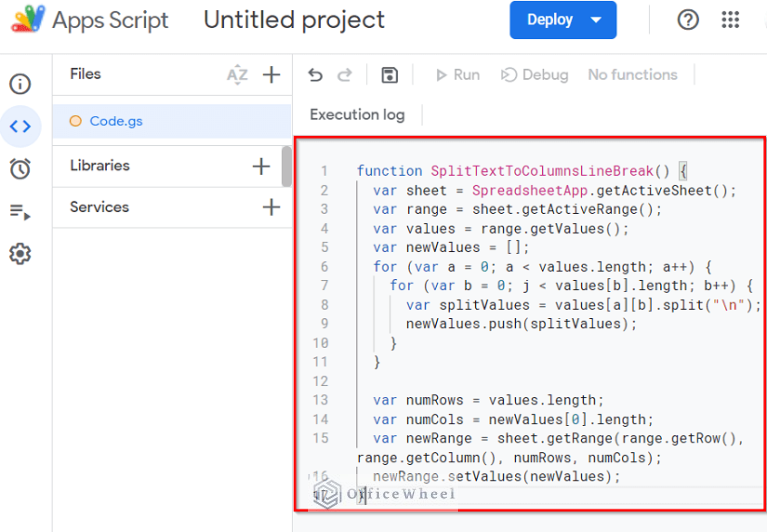Open the Deploy dropdown menu
Screen dimensions: 767x532
[563, 20]
